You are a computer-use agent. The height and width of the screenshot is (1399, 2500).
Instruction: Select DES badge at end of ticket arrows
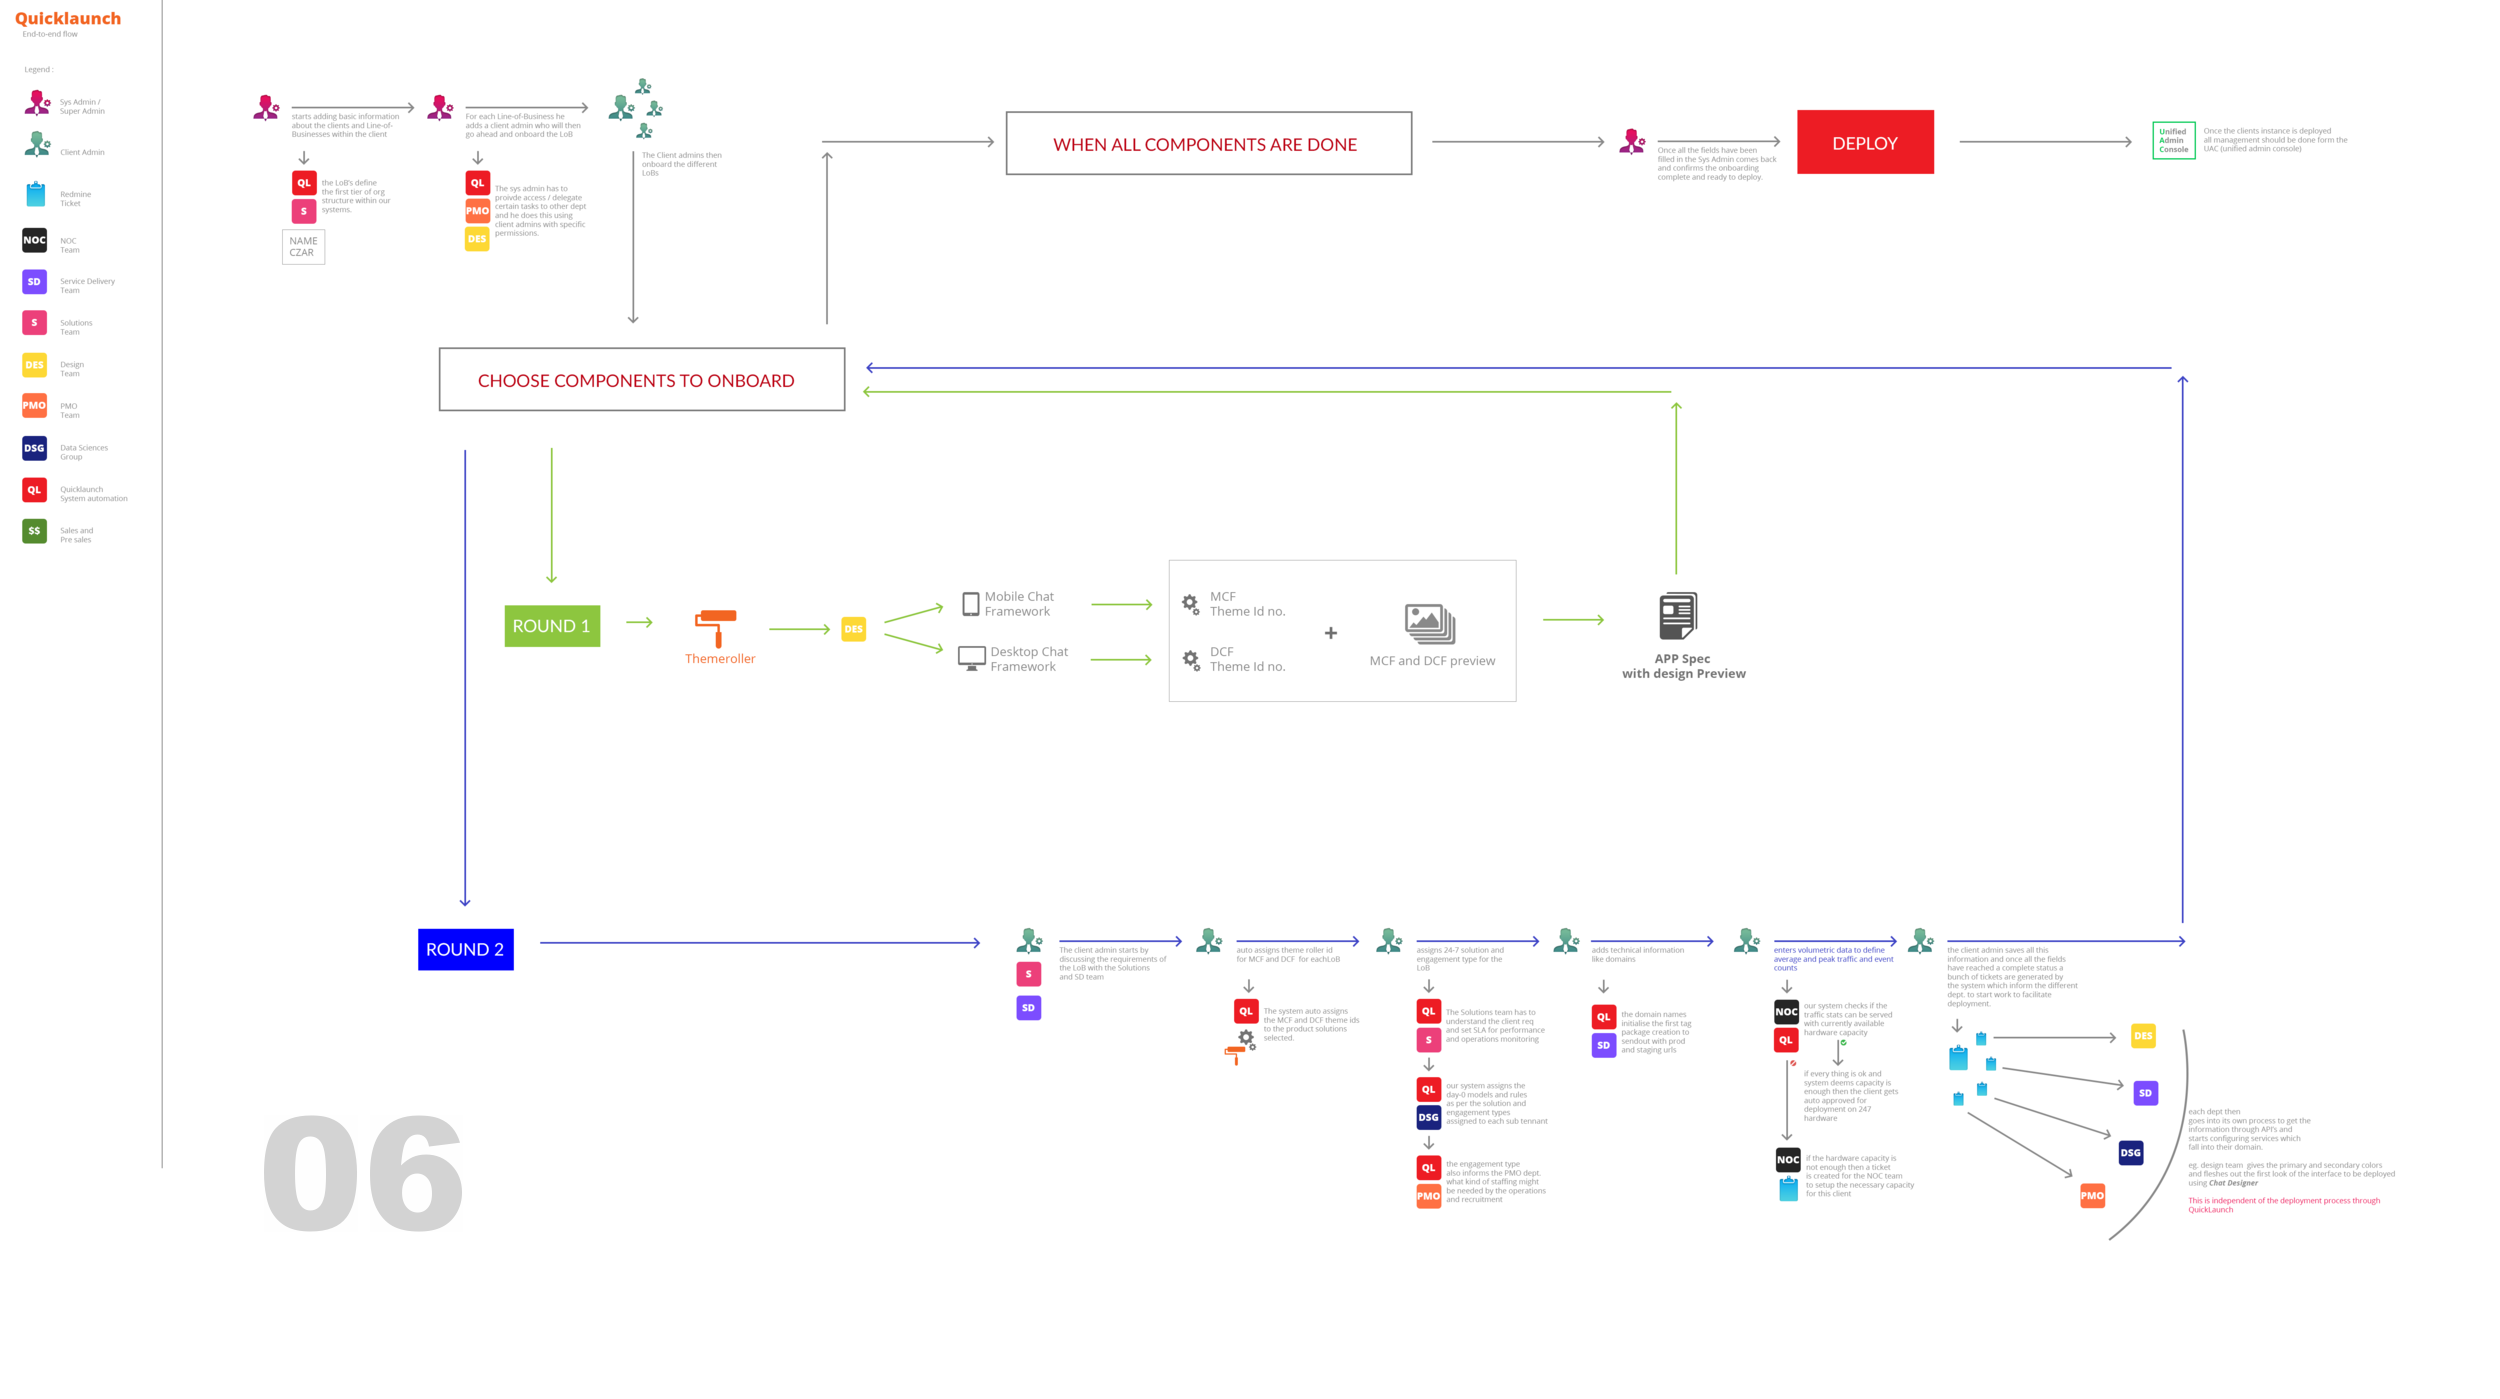2143,1036
